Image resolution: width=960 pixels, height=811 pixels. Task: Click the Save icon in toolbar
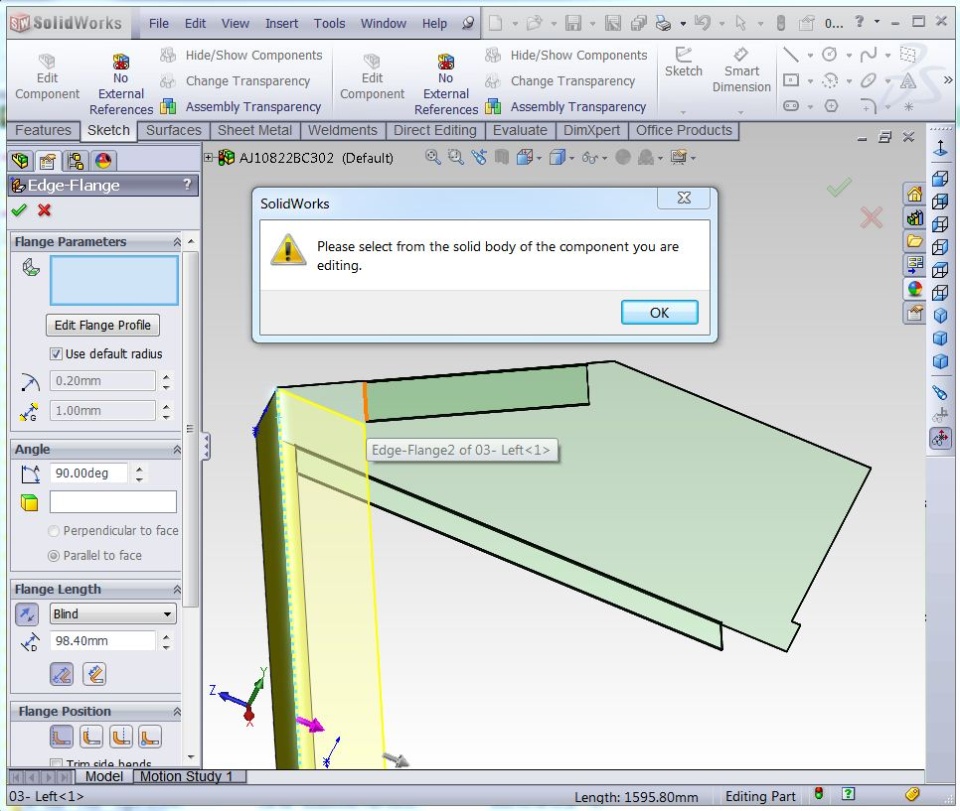573,23
